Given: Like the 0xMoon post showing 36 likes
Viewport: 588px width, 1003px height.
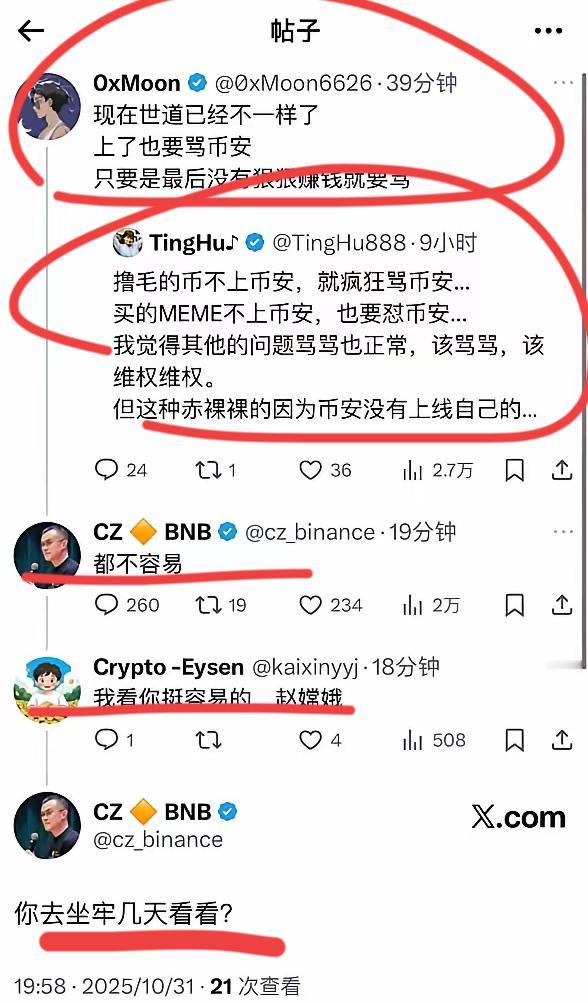Looking at the screenshot, I should pos(325,471).
